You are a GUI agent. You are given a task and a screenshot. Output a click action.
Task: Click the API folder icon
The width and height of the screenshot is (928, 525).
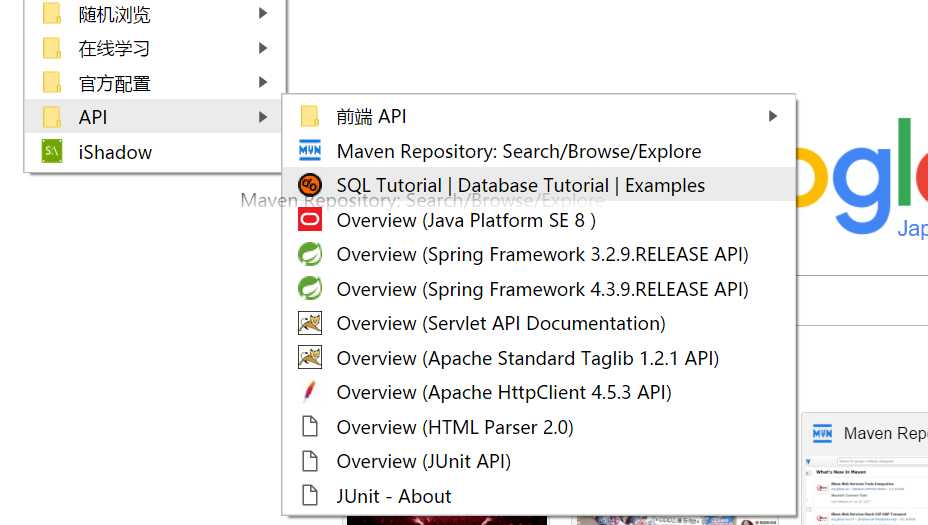coord(51,117)
